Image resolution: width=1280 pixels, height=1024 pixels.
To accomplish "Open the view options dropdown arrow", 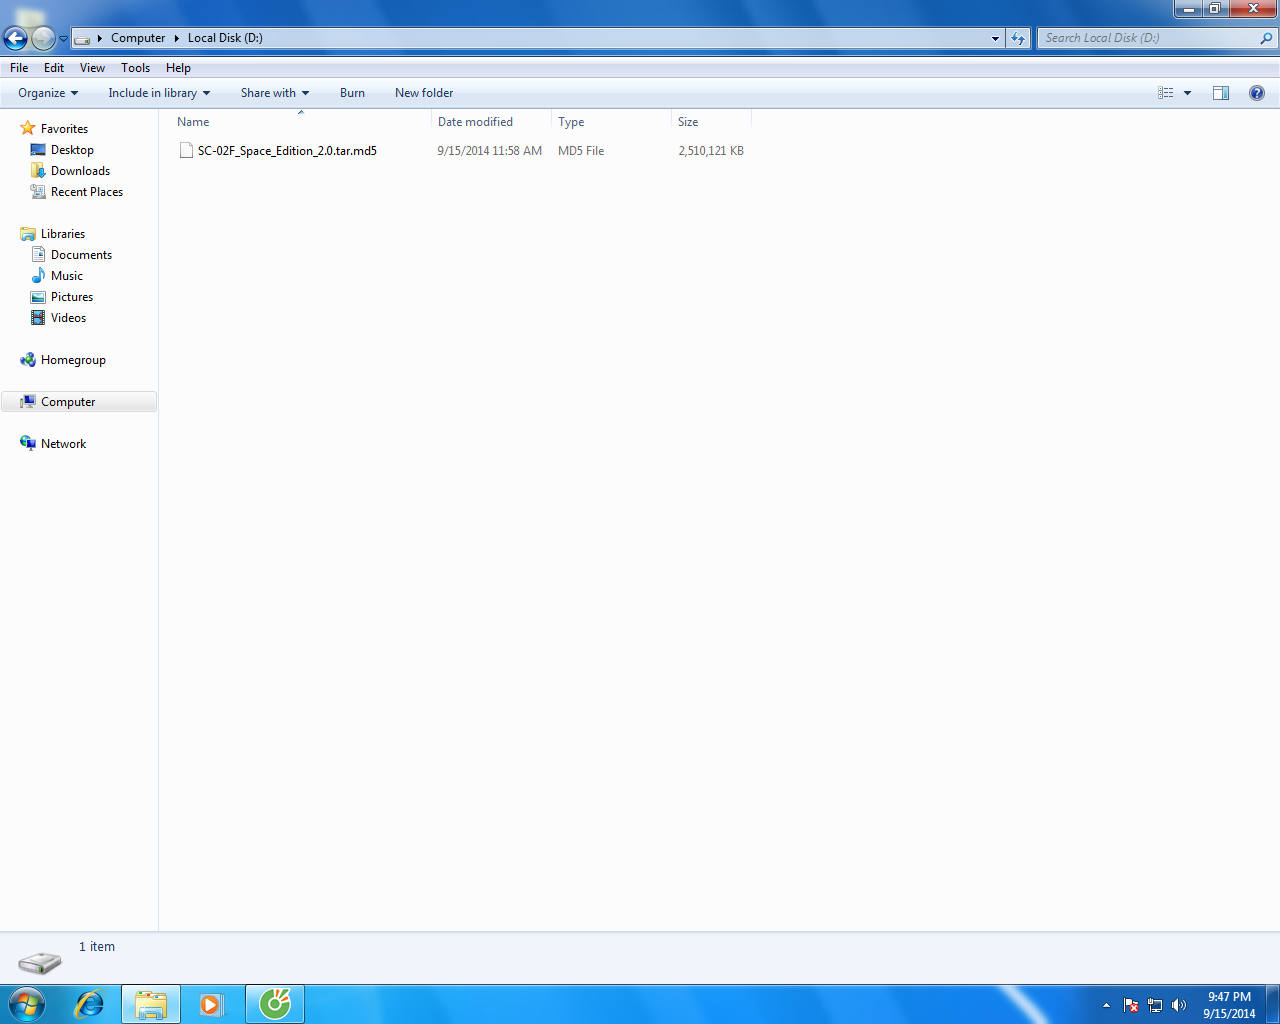I will coord(1188,93).
